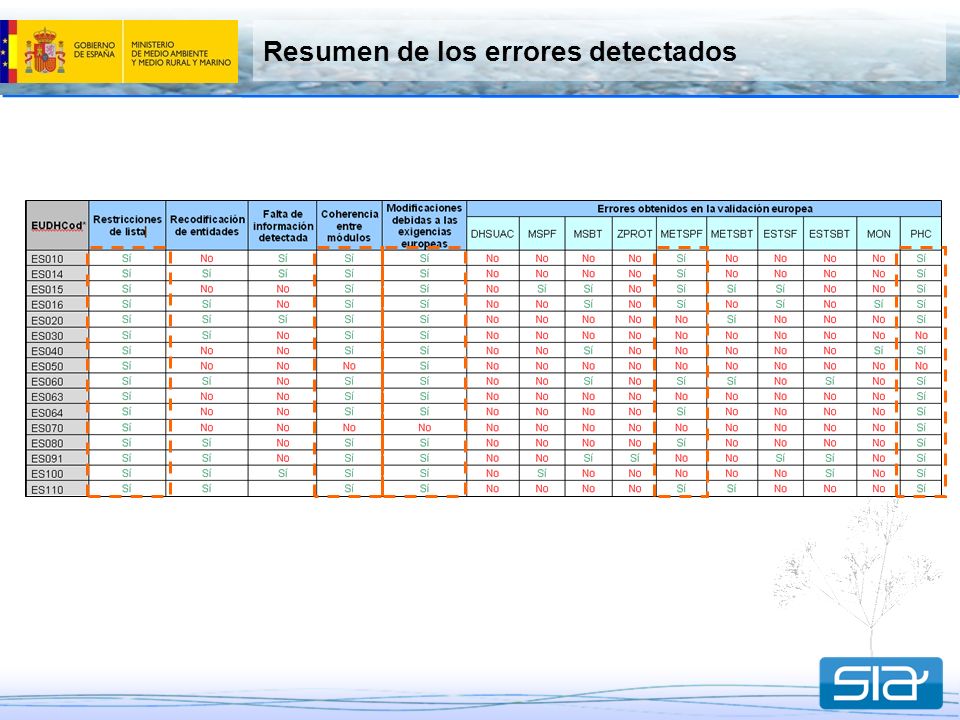Click the PHC column header

click(x=921, y=233)
